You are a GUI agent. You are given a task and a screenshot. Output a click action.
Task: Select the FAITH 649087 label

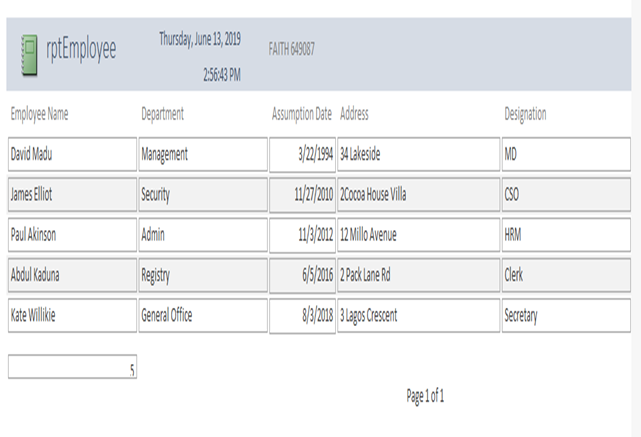point(291,49)
